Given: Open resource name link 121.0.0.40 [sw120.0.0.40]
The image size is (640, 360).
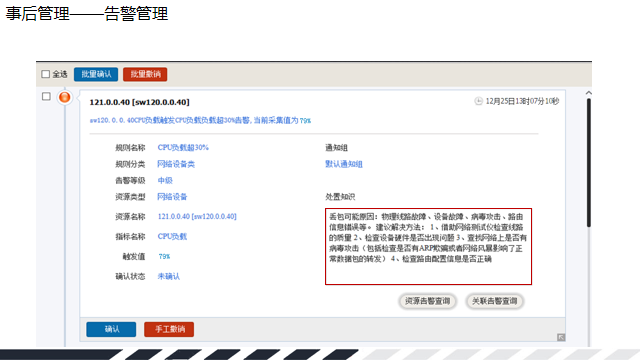Looking at the screenshot, I should [197, 216].
